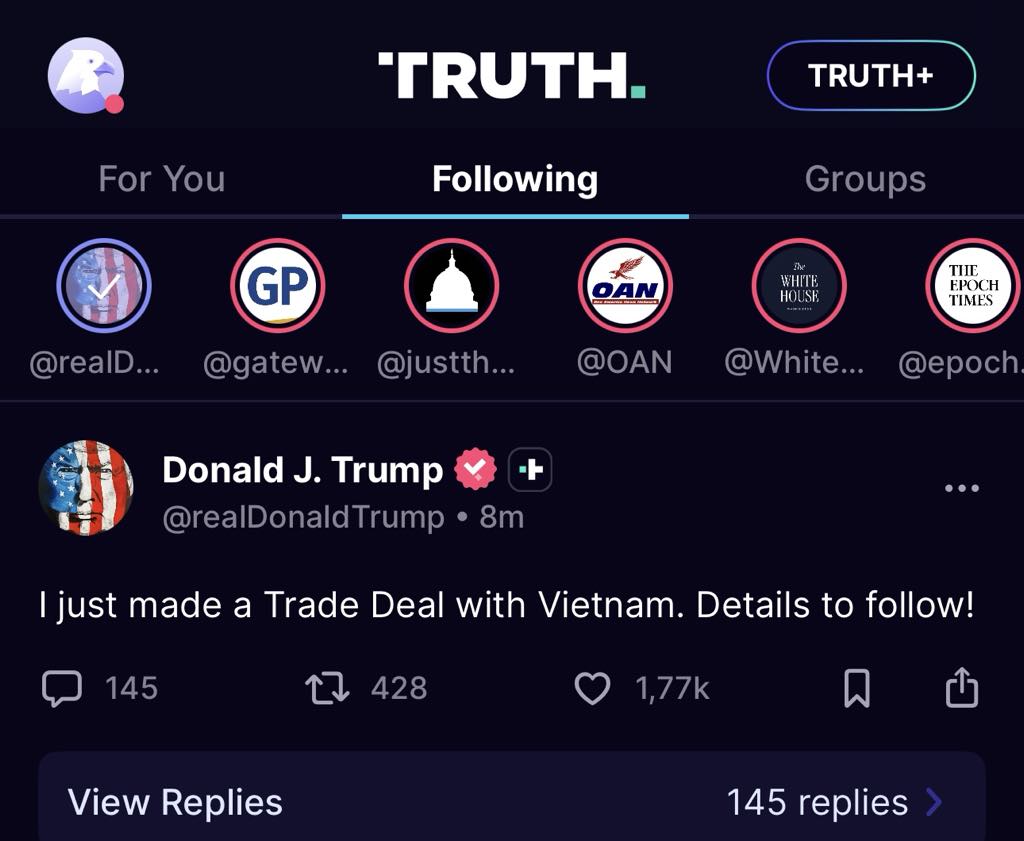Screen dimensions: 1024x841
Task: Open the @justthenews Capitol dome story
Action: [x=451, y=285]
